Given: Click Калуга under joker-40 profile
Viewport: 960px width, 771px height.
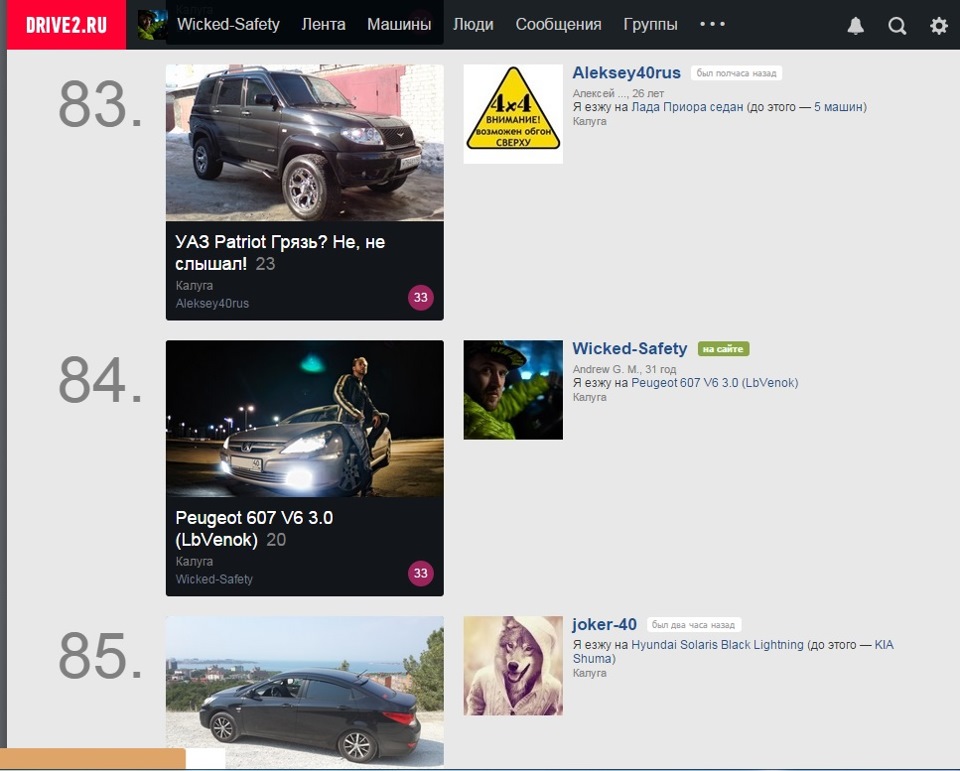Looking at the screenshot, I should pos(590,673).
